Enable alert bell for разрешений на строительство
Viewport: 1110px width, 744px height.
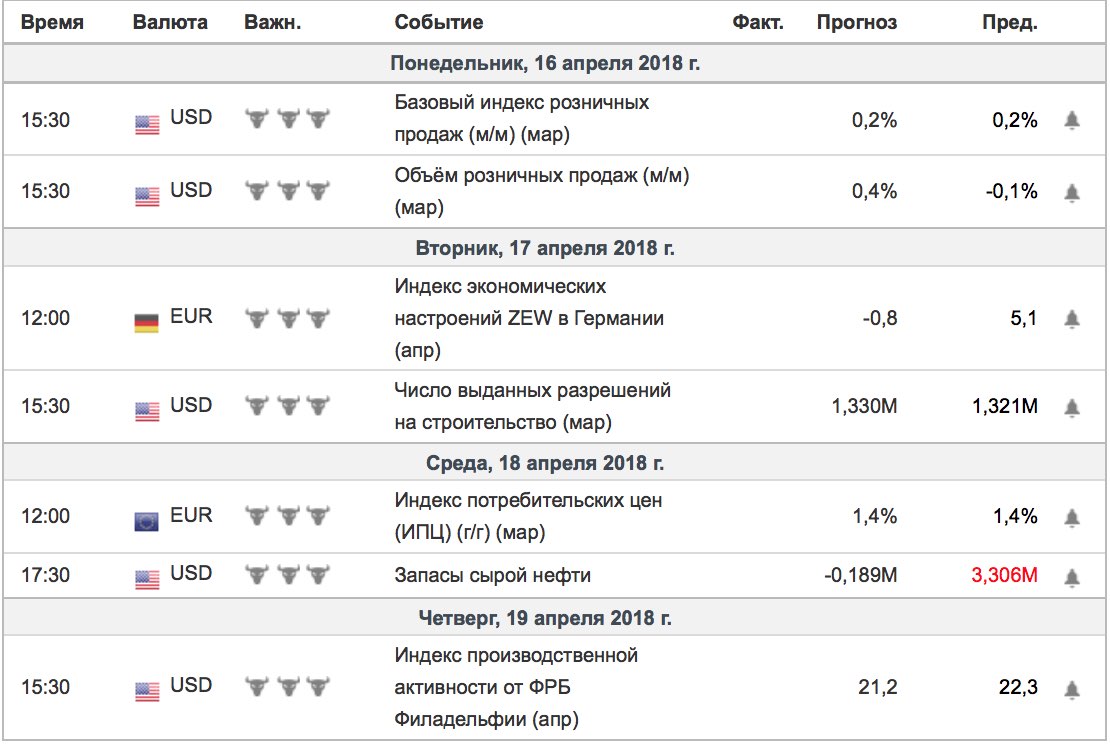[1072, 408]
